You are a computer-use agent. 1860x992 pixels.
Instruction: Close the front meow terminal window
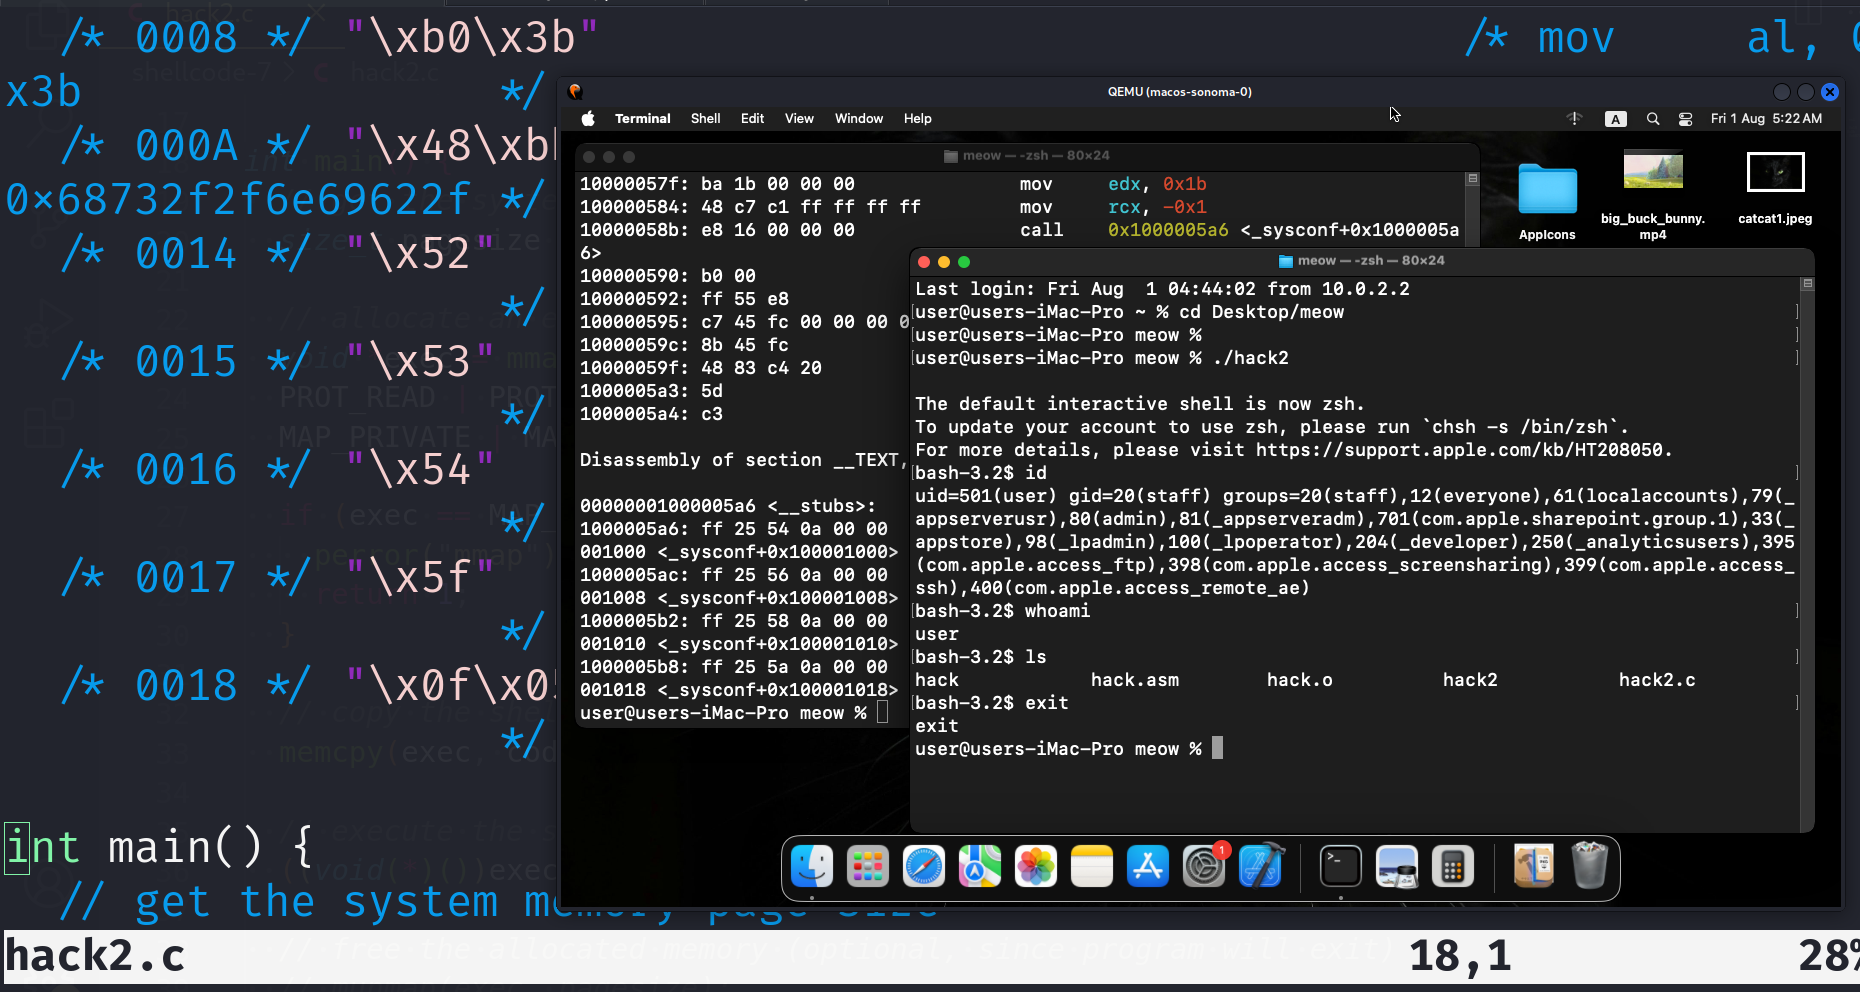[x=924, y=262]
